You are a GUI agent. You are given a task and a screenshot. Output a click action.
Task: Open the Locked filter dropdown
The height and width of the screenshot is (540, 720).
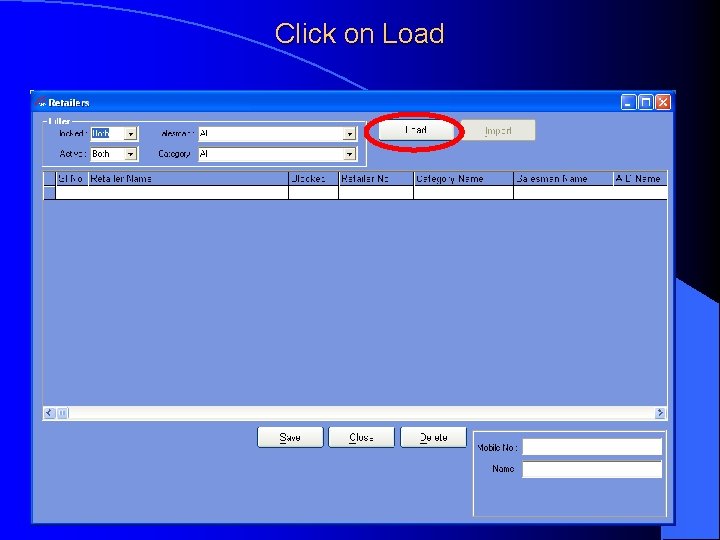[130, 134]
